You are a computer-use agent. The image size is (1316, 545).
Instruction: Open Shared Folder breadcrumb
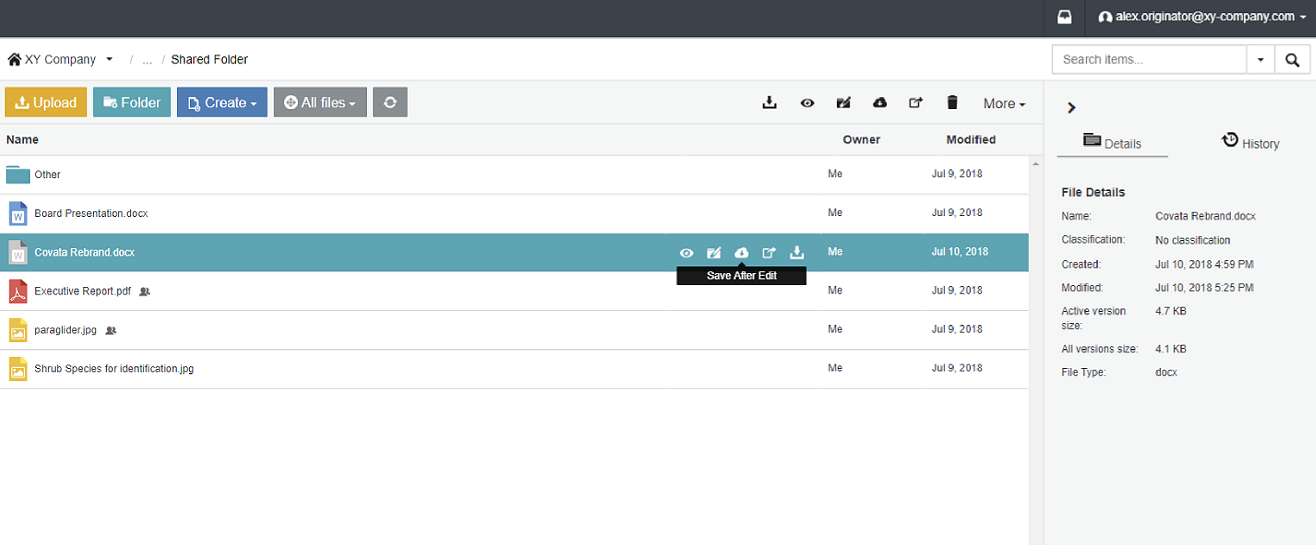coord(209,59)
